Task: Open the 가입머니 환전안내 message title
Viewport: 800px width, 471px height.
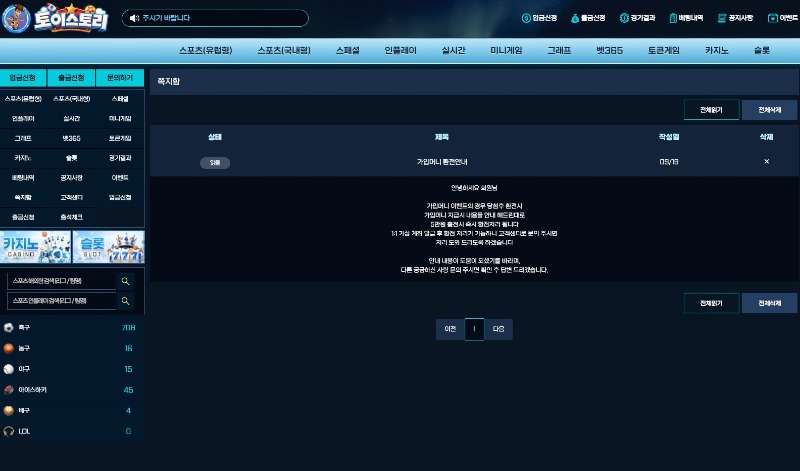Action: tap(442, 162)
